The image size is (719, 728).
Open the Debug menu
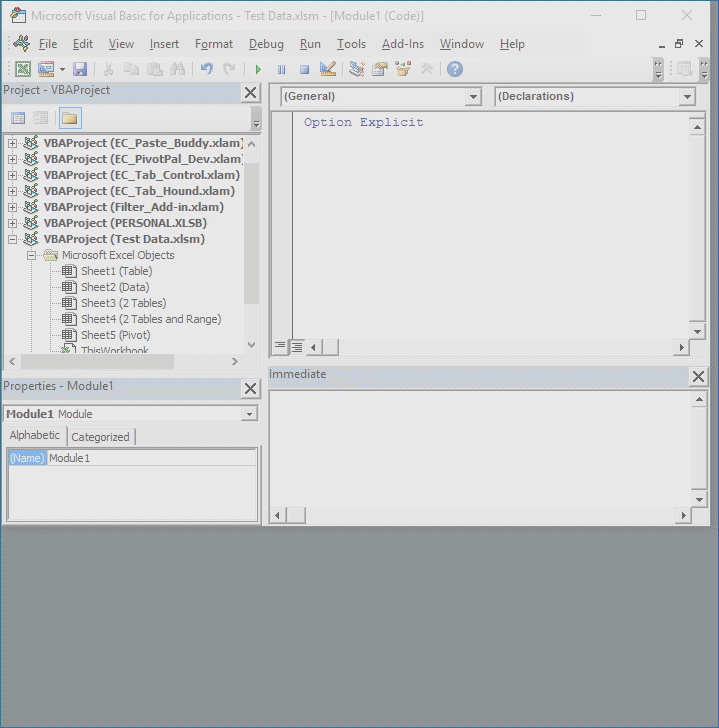tap(266, 44)
